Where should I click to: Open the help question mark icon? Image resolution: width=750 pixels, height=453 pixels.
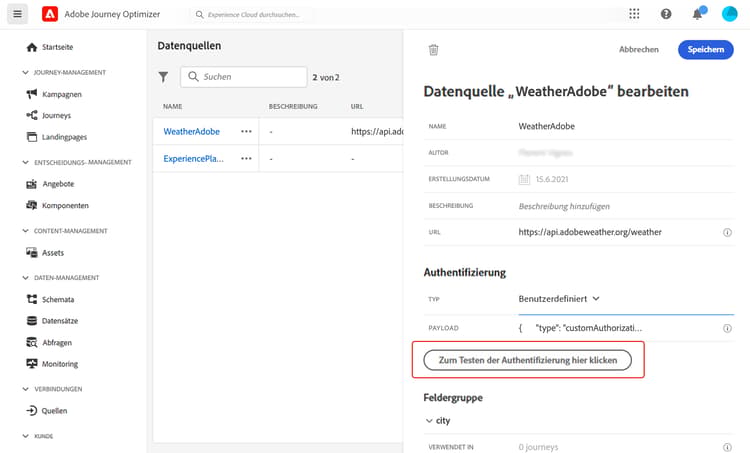[666, 14]
